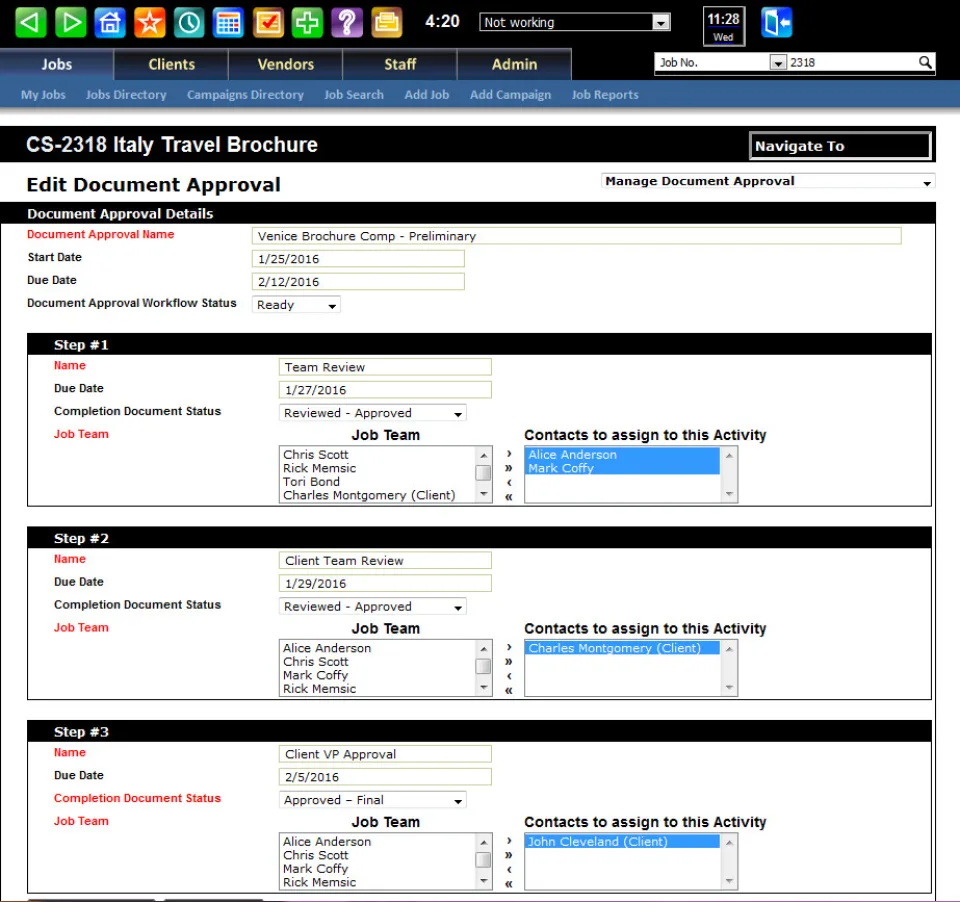Click the green forward arrow icon
The width and height of the screenshot is (960, 902).
[x=70, y=23]
